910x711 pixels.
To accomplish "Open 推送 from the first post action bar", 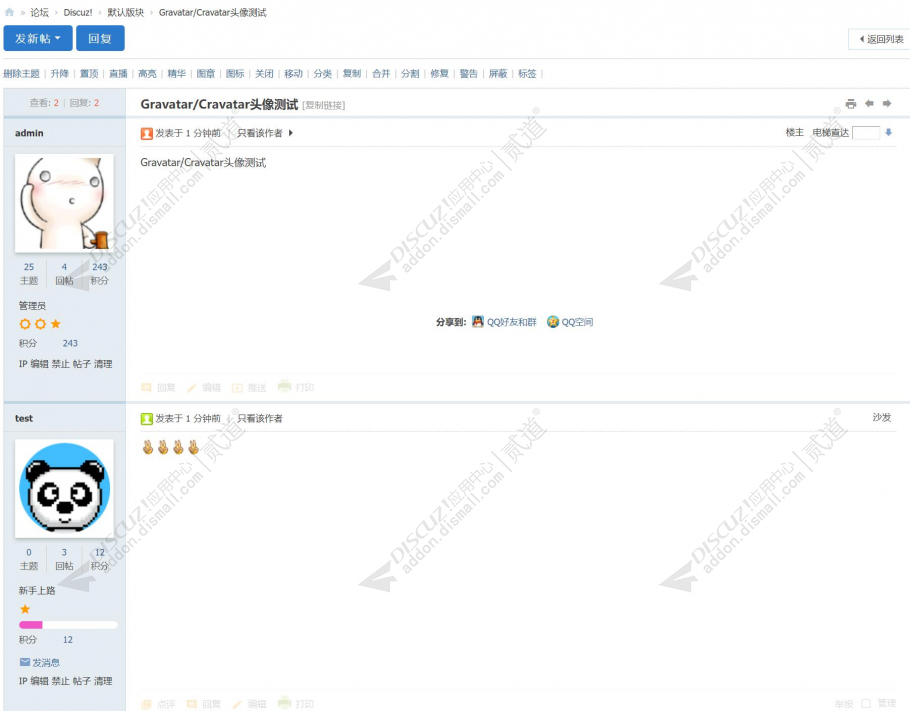I will (249, 386).
